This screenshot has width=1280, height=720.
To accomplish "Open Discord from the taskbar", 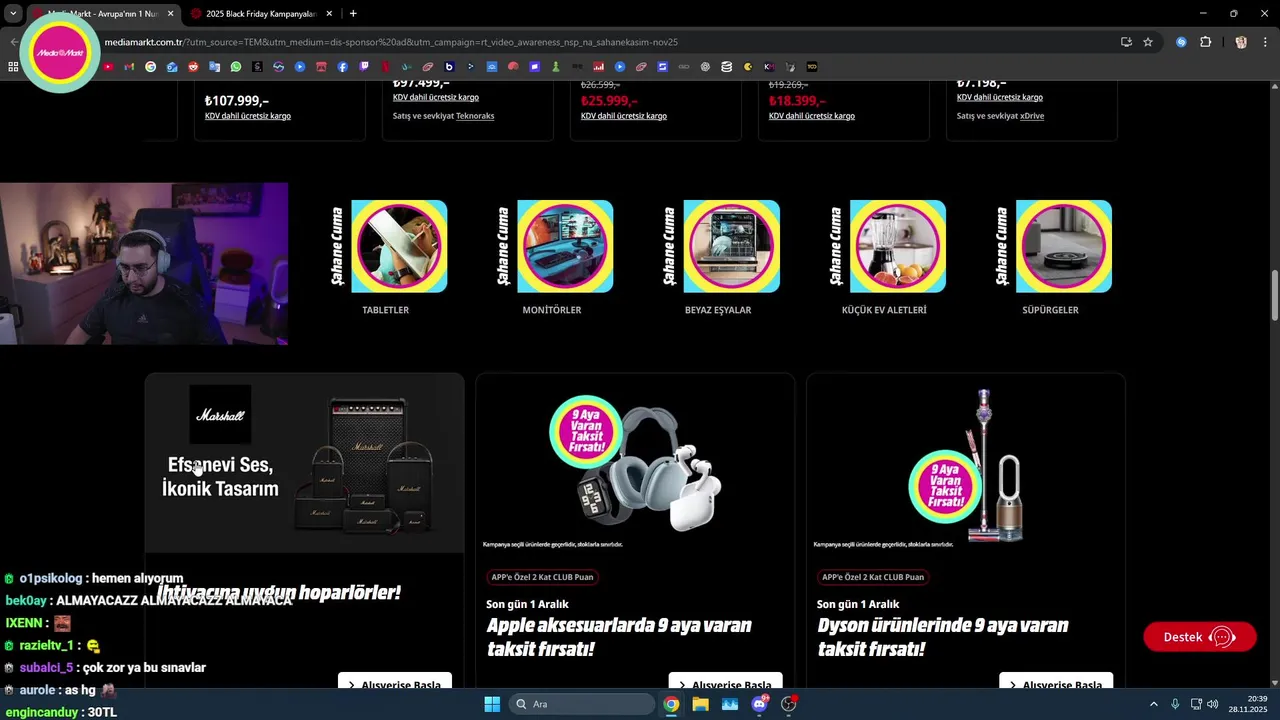I will (x=759, y=704).
